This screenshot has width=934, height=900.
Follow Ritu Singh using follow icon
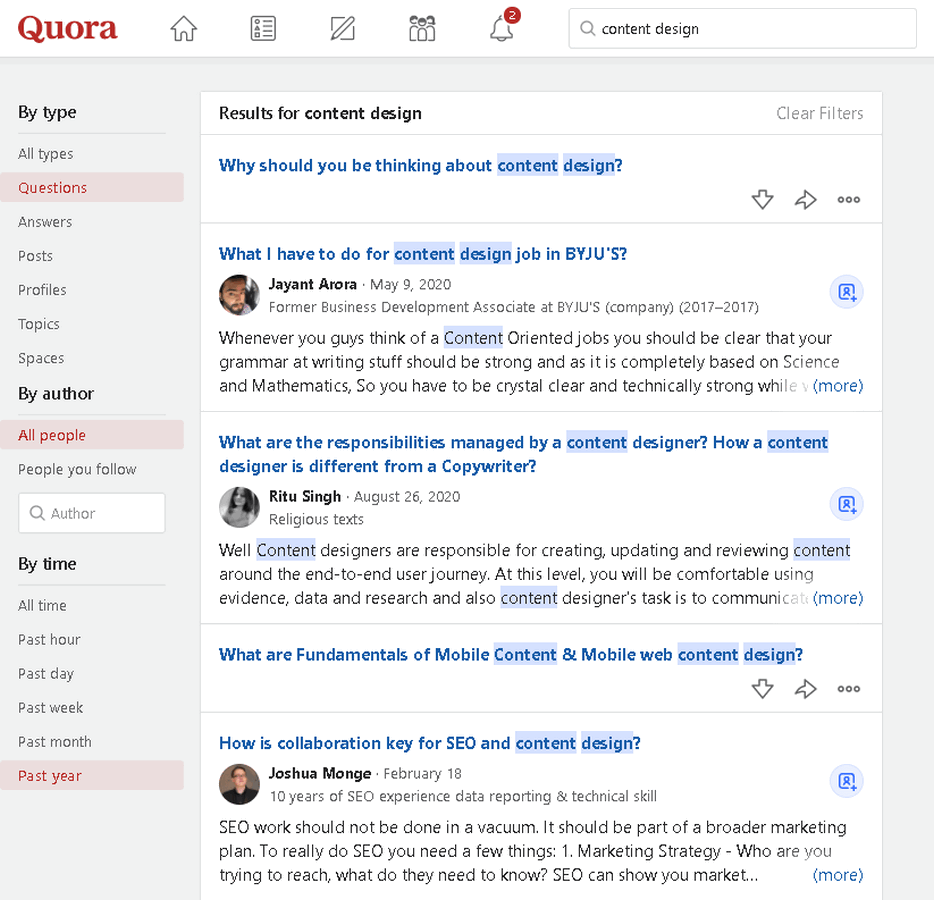click(846, 504)
